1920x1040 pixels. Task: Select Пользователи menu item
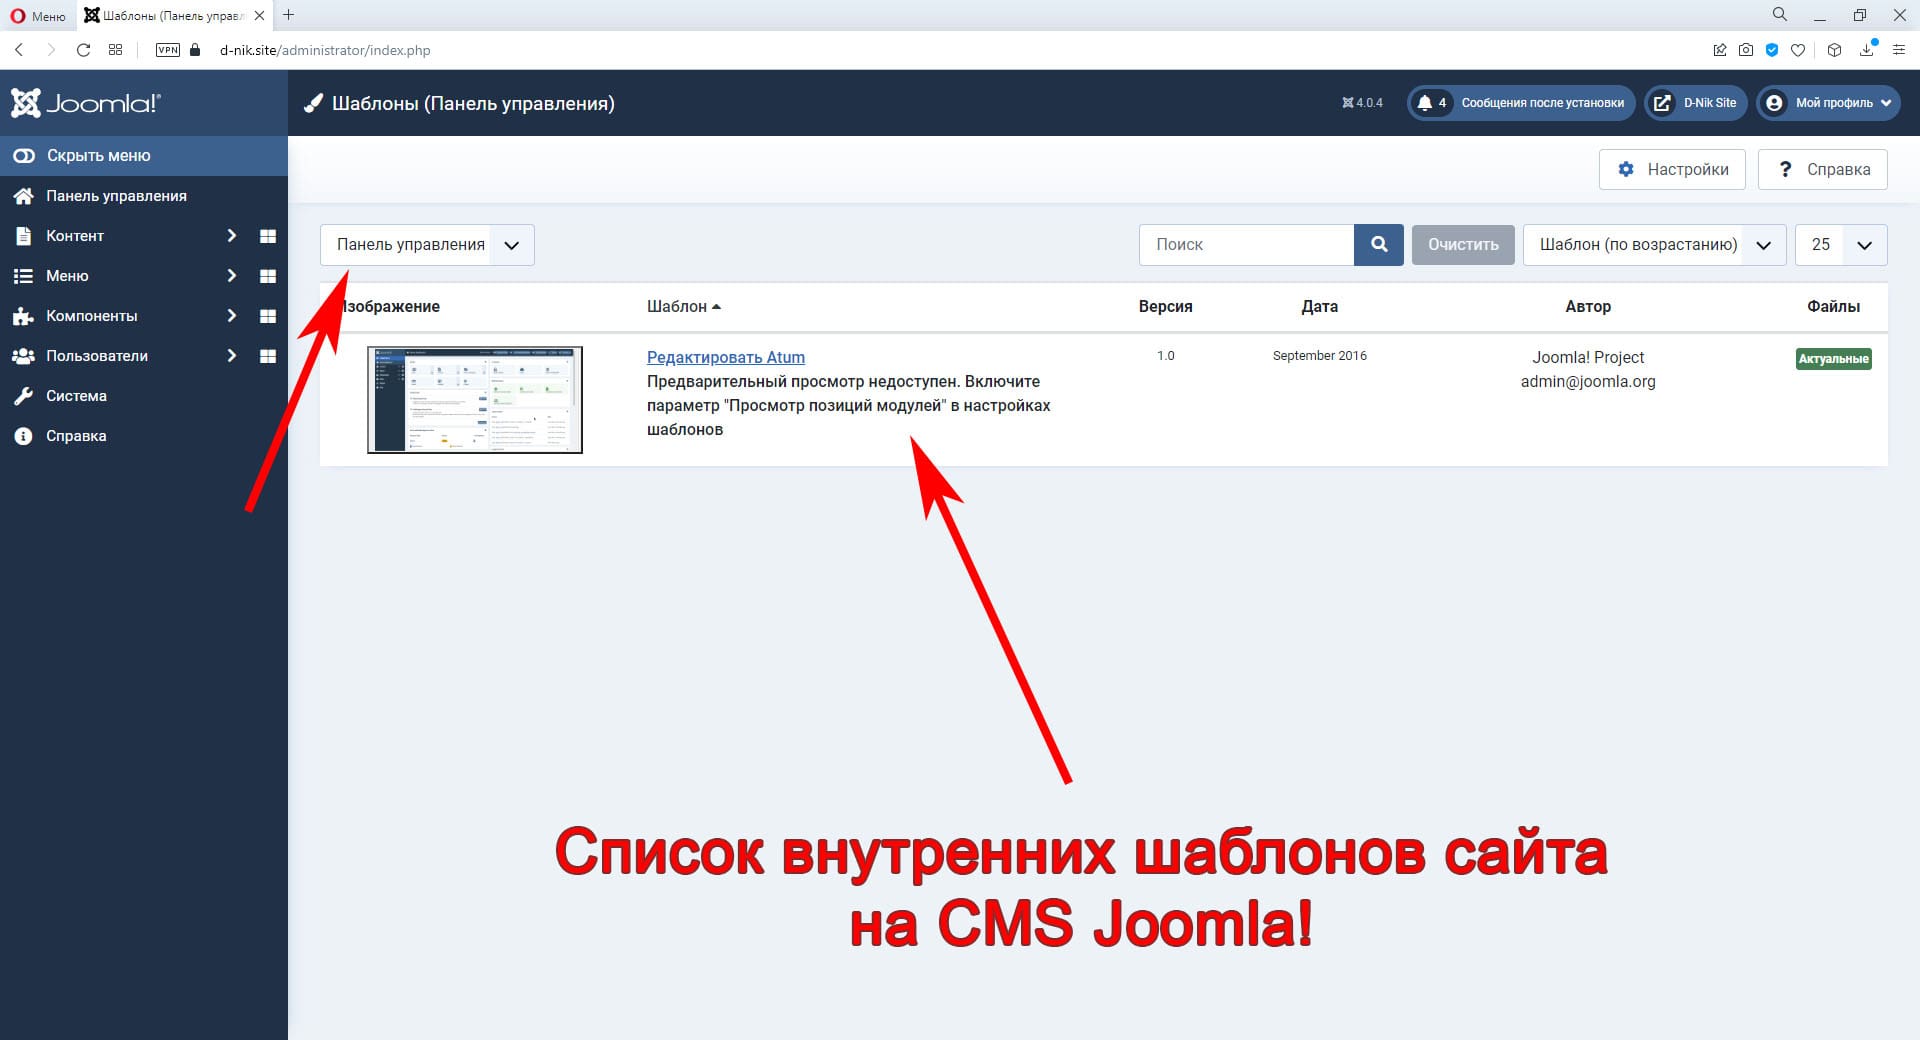(97, 356)
